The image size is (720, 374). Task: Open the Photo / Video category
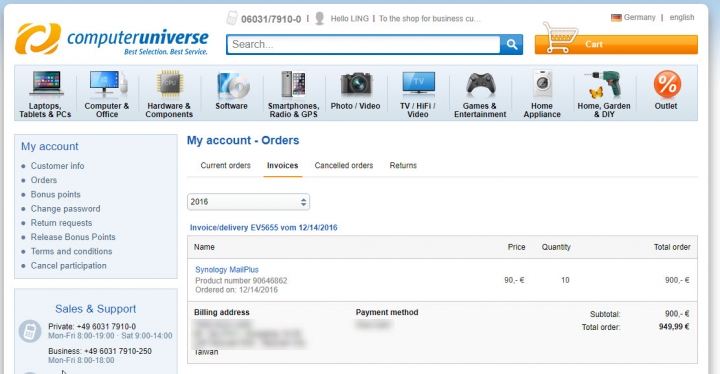click(x=355, y=90)
